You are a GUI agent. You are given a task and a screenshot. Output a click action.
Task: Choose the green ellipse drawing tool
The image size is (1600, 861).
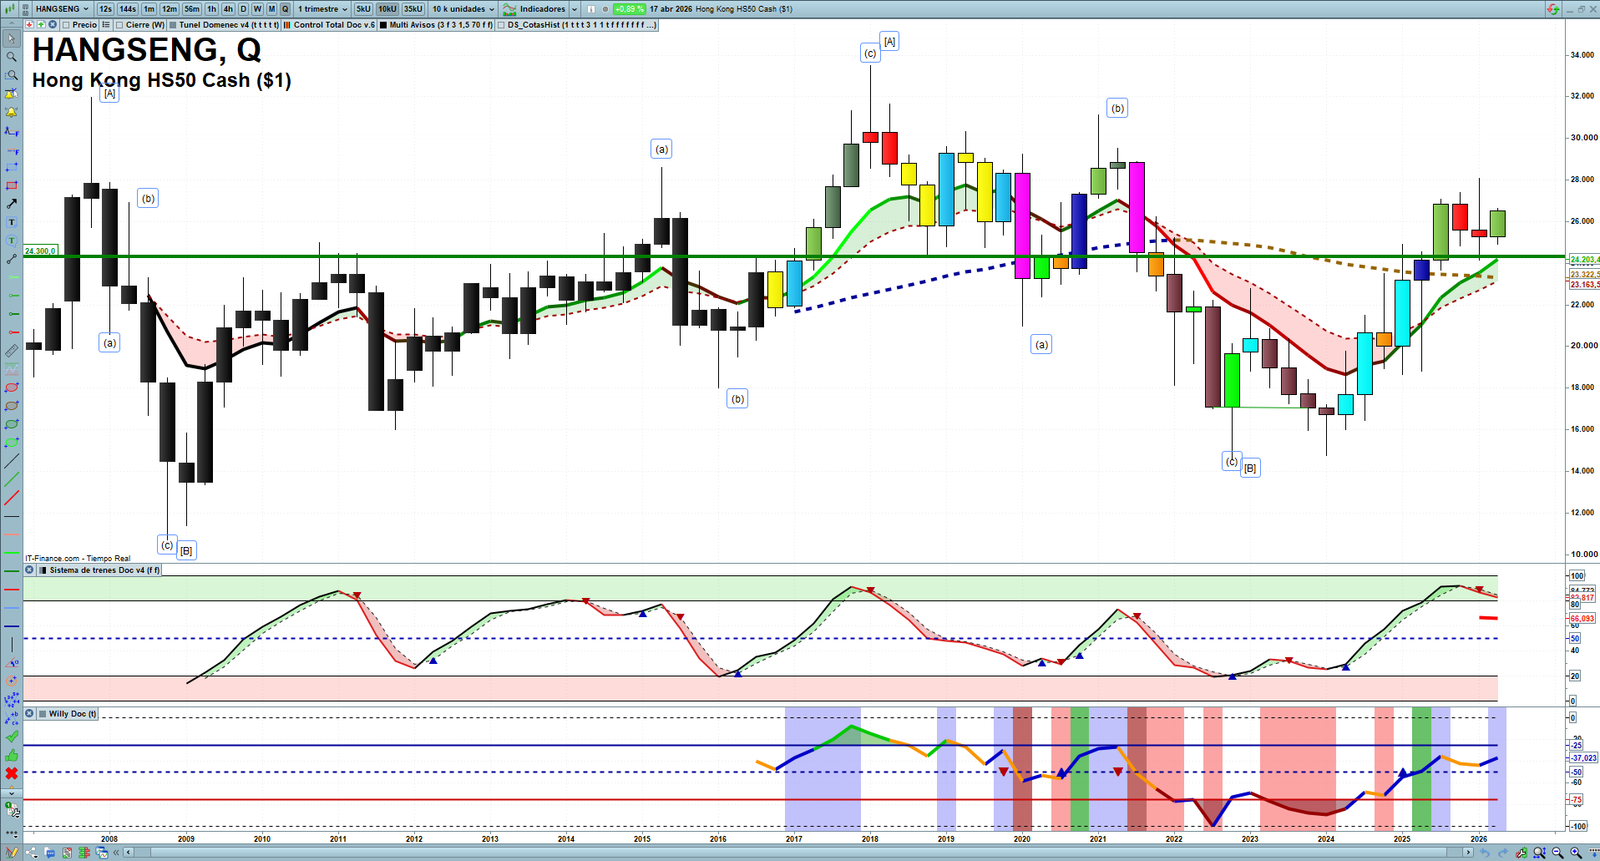click(x=11, y=424)
